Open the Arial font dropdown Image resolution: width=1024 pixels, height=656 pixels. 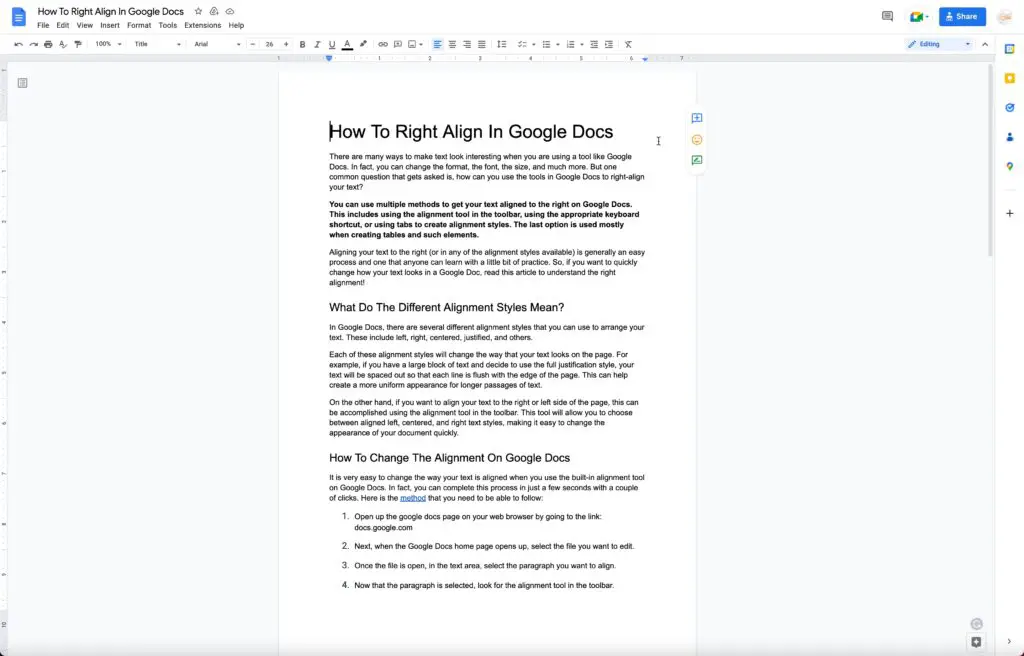coord(217,44)
